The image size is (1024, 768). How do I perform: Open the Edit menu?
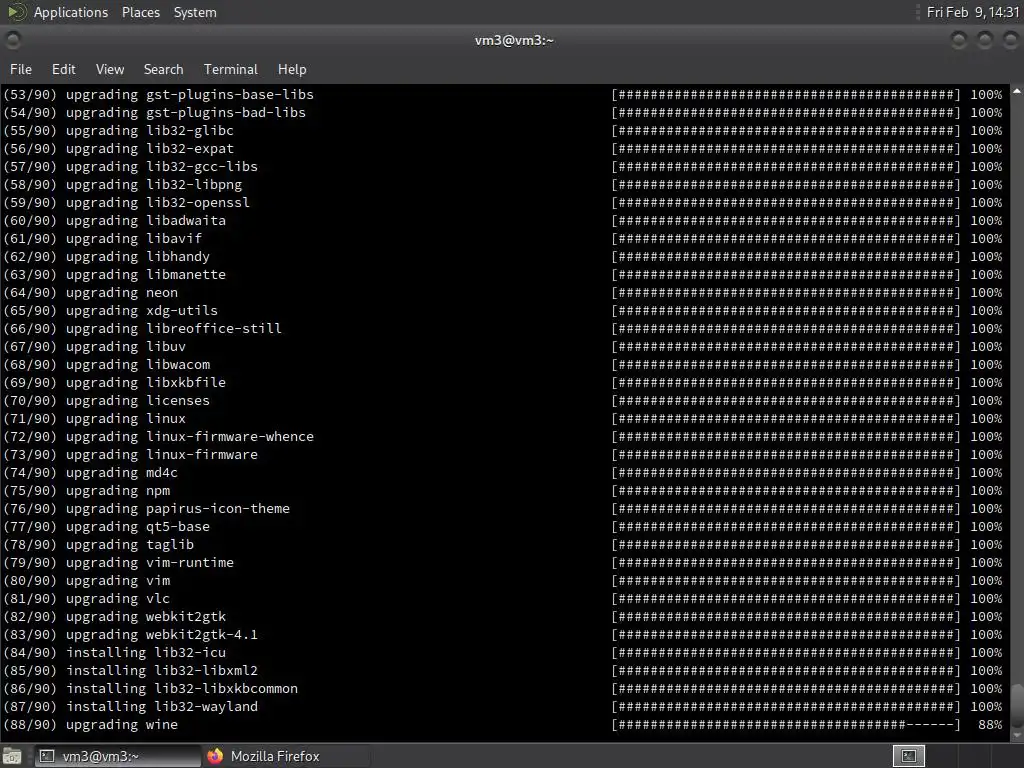tap(63, 69)
